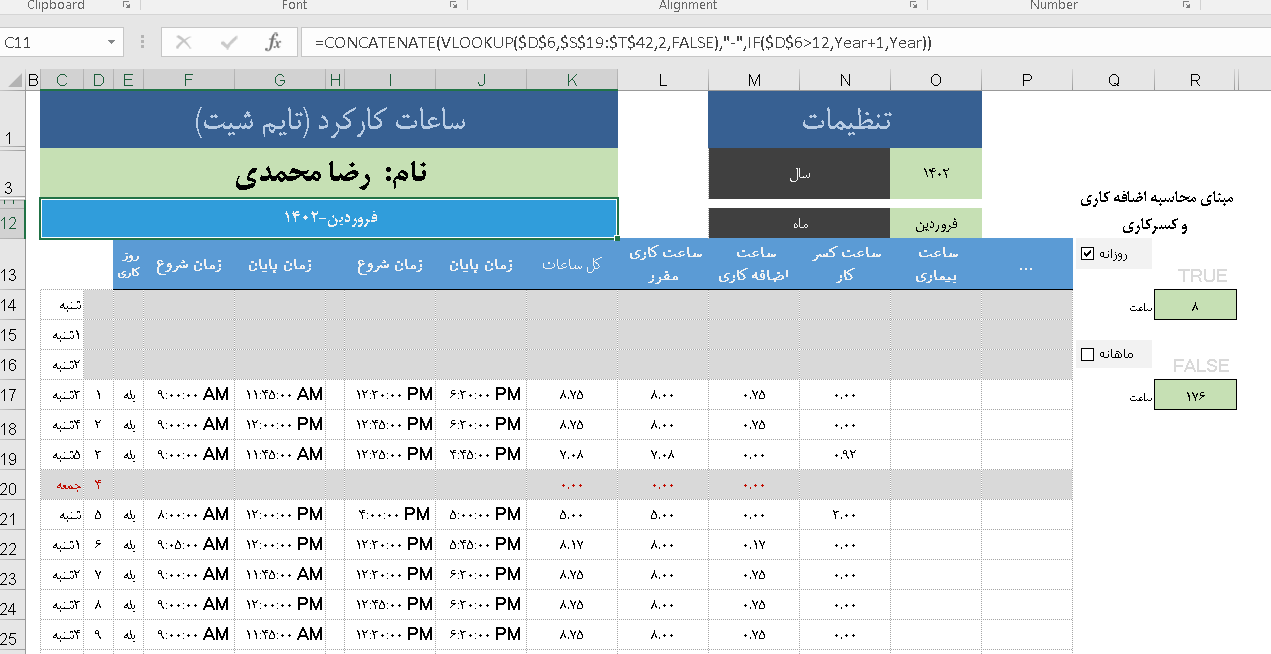Viewport: 1271px width, 654px height.
Task: Open the Number format dialog launcher arrow
Action: [x=1188, y=5]
